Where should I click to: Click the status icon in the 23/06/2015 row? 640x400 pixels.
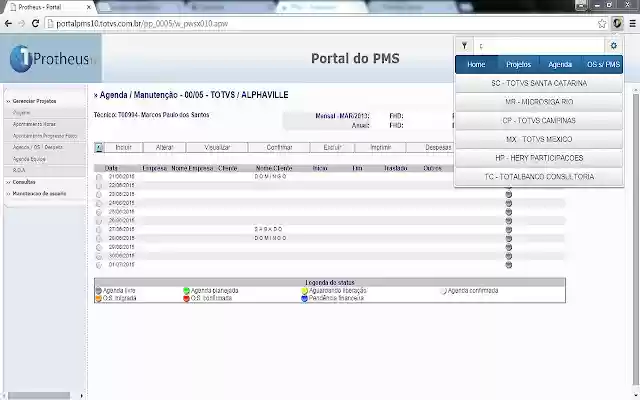click(509, 194)
